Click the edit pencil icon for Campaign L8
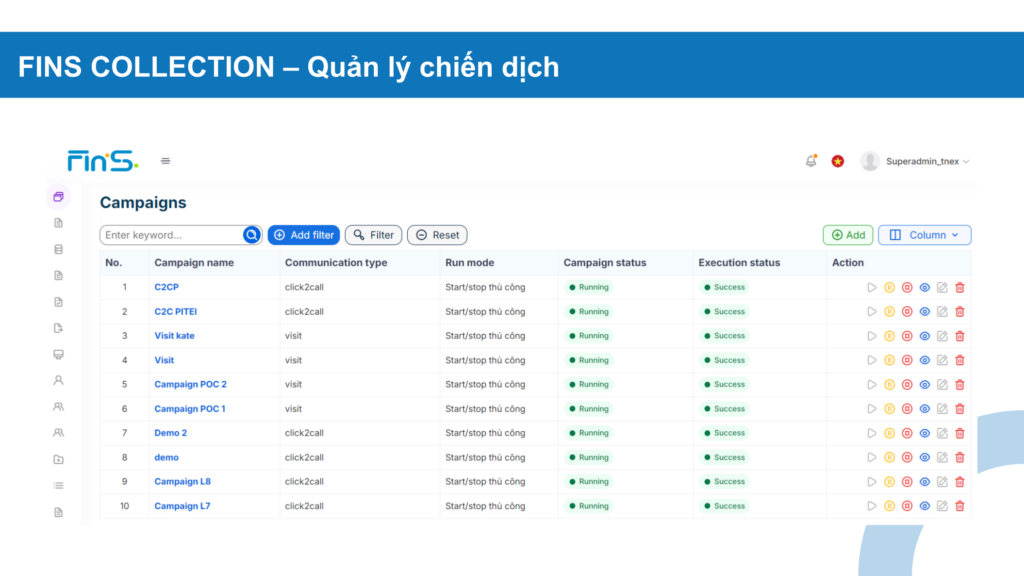This screenshot has width=1024, height=576. 942,482
